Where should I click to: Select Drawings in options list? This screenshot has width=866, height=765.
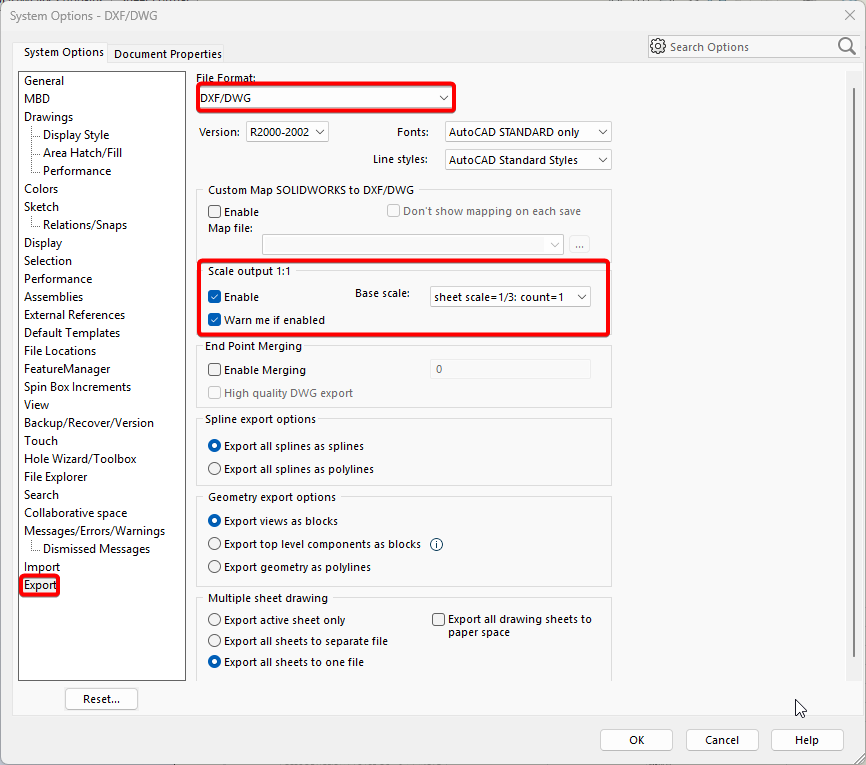[49, 117]
